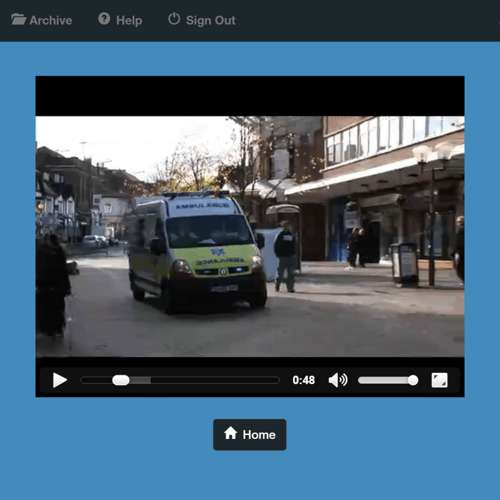This screenshot has height=500, width=500.
Task: Click the house icon on Home button
Action: coord(230,433)
